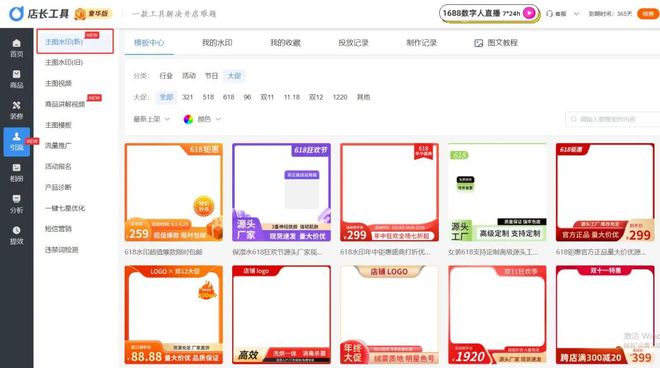This screenshot has height=368, width=660.
Task: Open 活动报名 in the submenu
Action: (59, 166)
